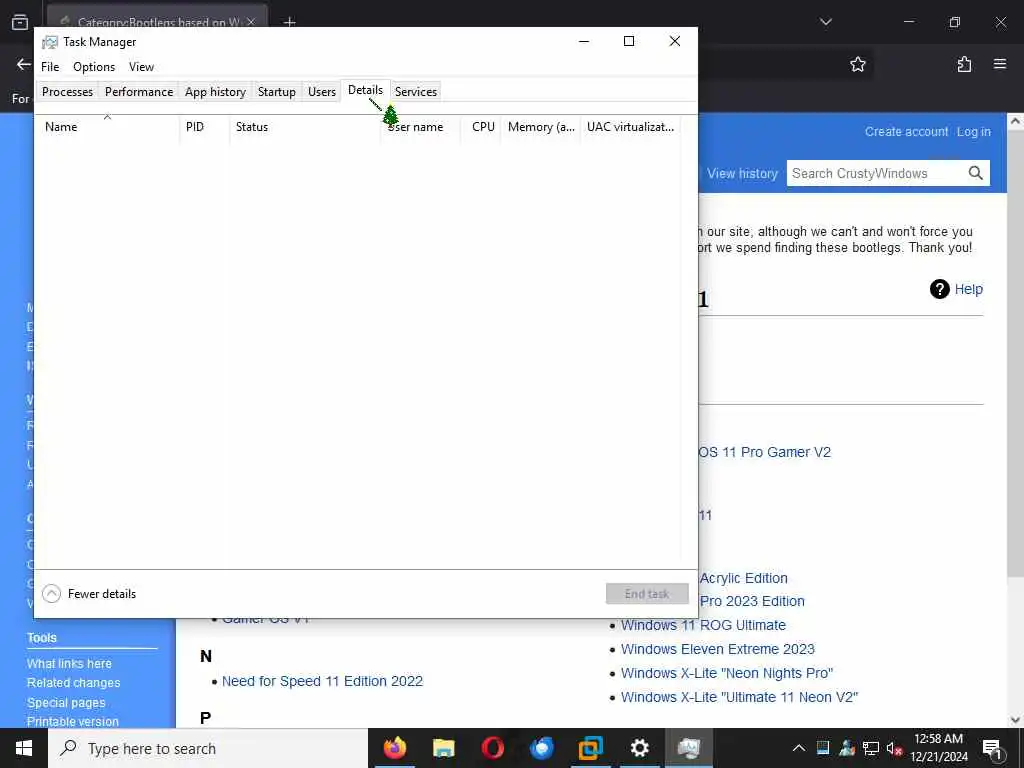The image size is (1024, 768).
Task: Open Firefox from the taskbar
Action: pos(394,748)
